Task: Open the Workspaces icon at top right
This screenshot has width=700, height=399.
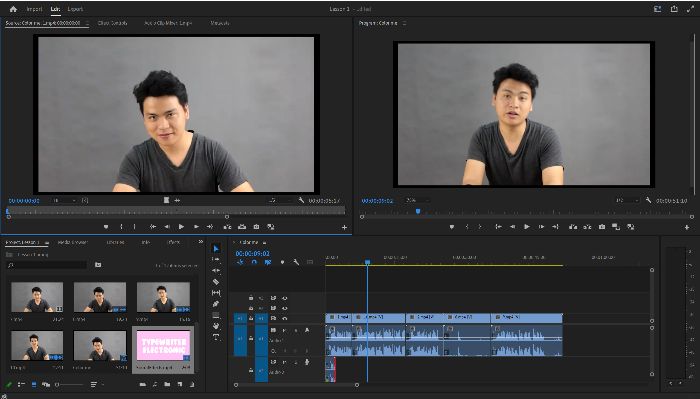Action: tap(657, 9)
